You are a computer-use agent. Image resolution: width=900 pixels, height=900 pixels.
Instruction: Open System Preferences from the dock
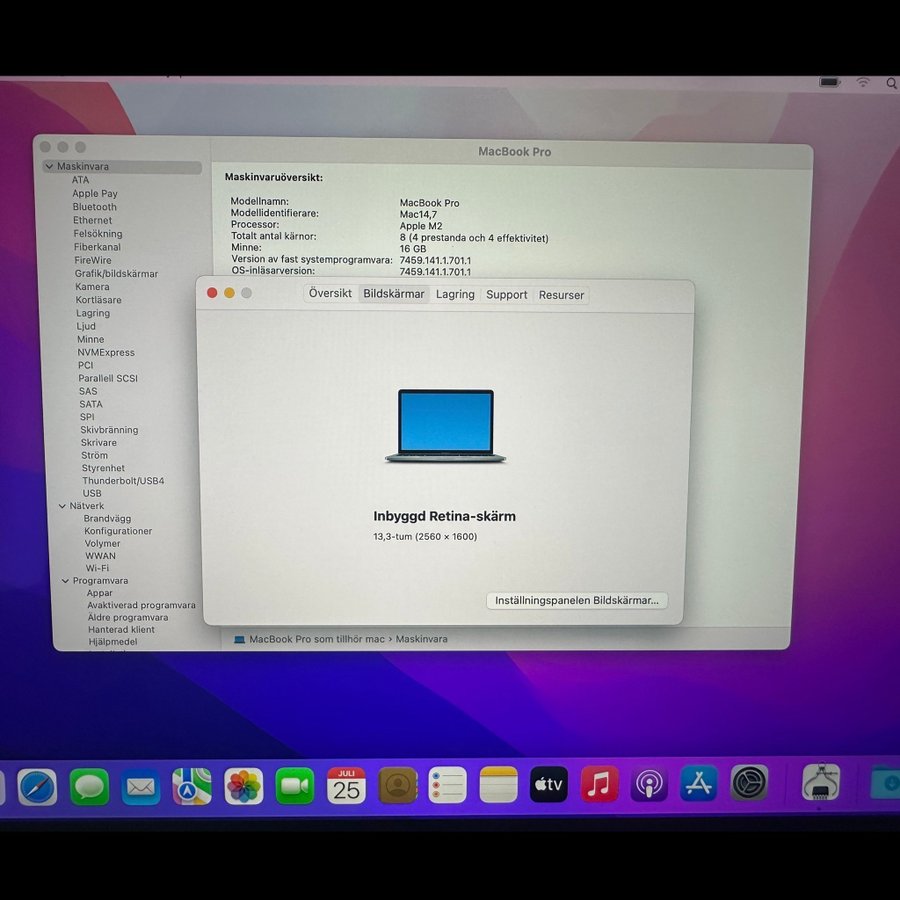[749, 782]
